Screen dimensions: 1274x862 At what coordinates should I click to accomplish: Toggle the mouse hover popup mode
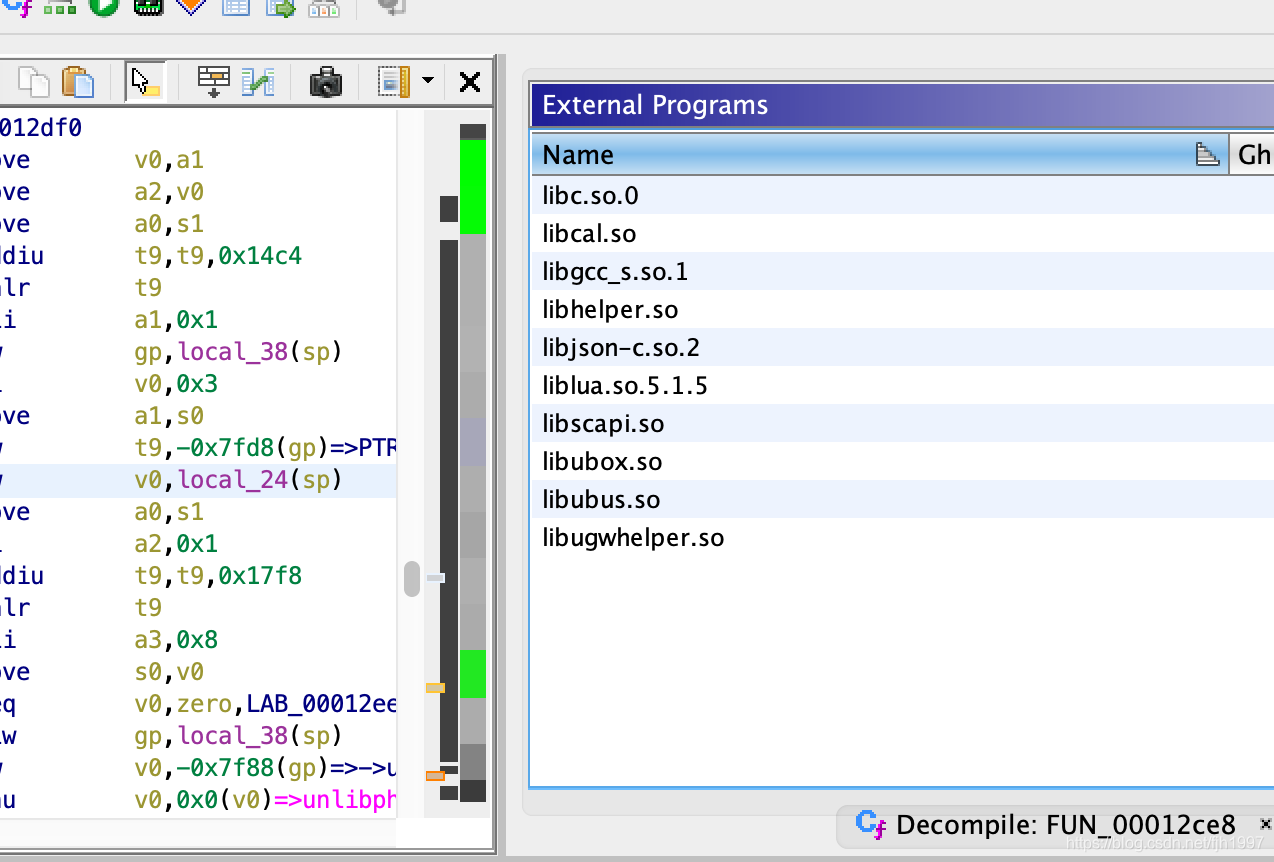click(145, 82)
